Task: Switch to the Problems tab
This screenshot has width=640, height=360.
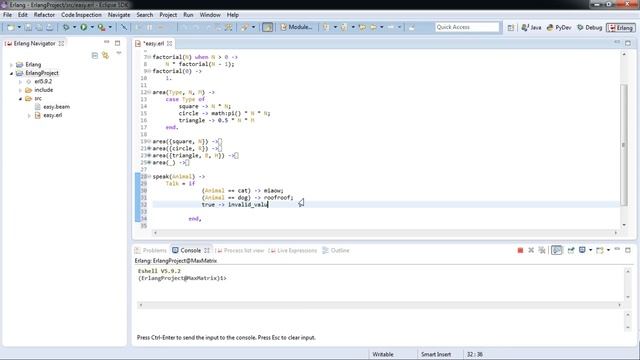Action: [151, 250]
